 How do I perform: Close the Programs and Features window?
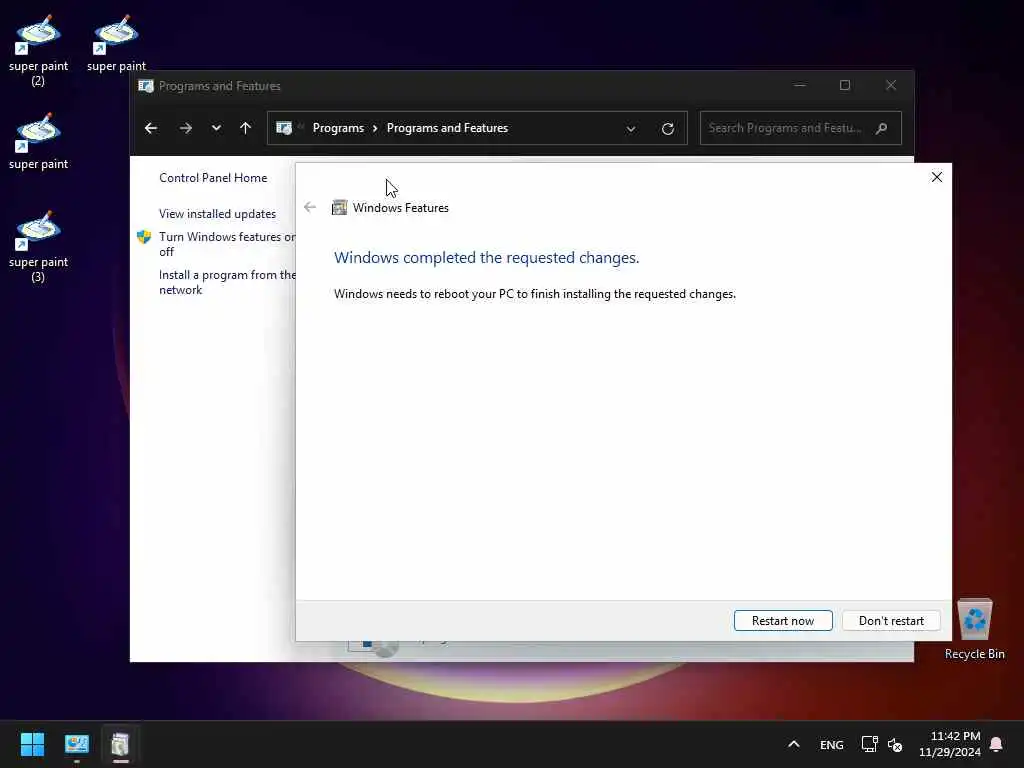click(x=891, y=85)
